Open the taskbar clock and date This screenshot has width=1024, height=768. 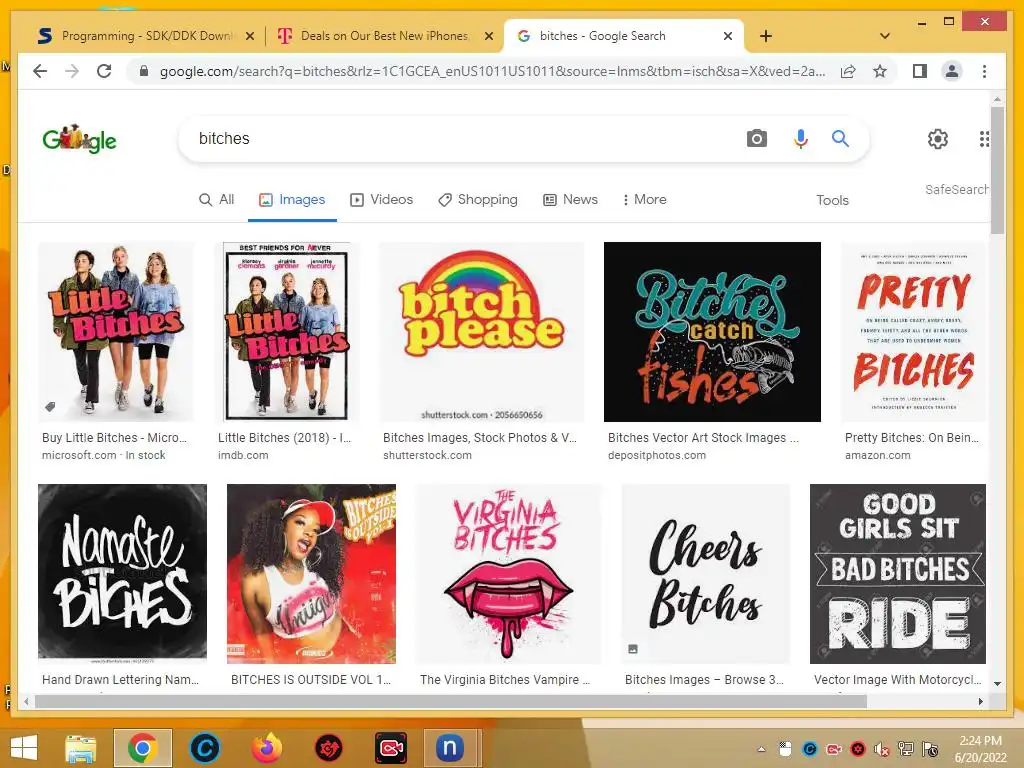980,749
